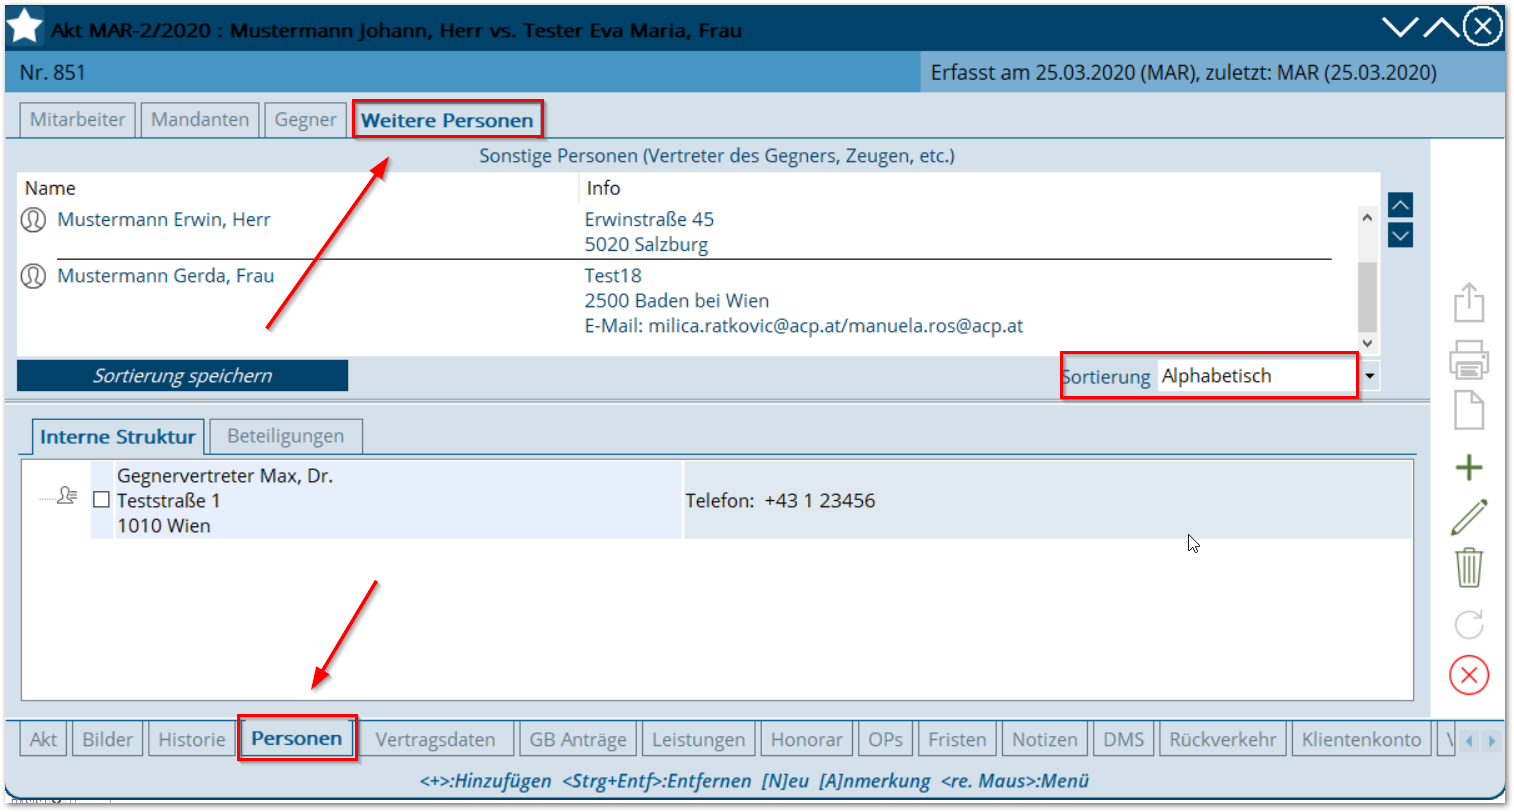Viewport: 1514px width, 812px height.
Task: Click person icon beside Mustermann Gerda
Action: [x=34, y=276]
